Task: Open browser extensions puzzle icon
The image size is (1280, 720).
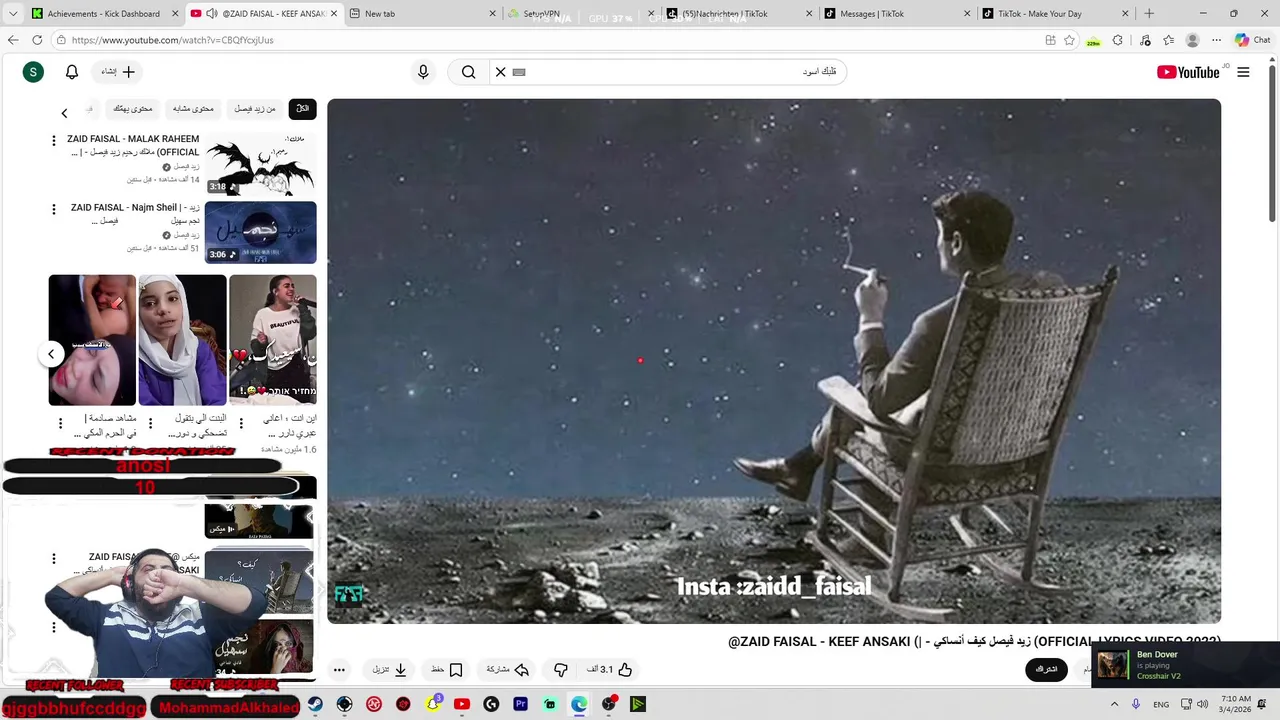Action: [x=1118, y=40]
